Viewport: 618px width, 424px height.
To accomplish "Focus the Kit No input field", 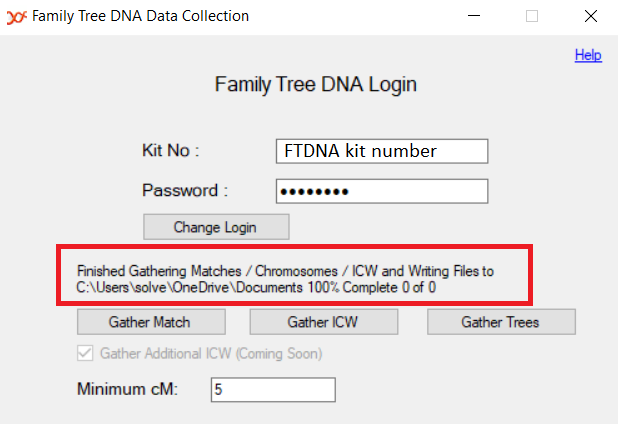I will 382,151.
